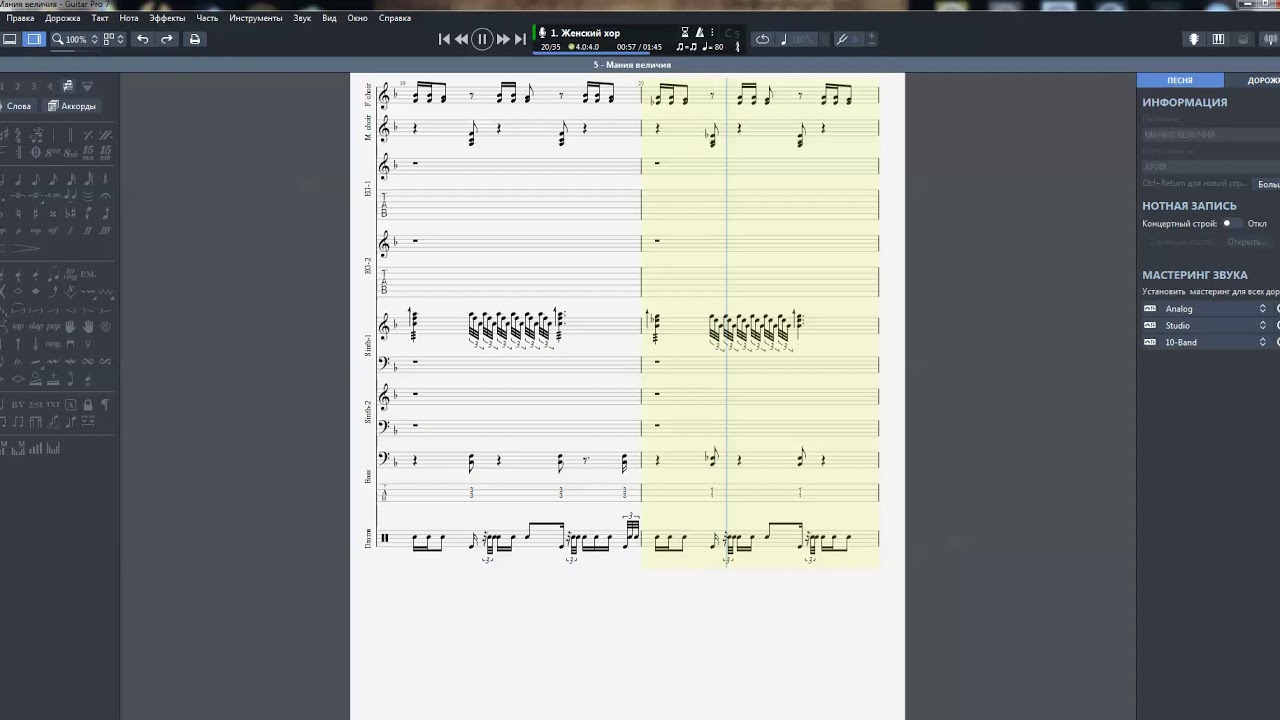Show the fretboard view
Viewport: 1280px width, 720px height.
click(1194, 39)
